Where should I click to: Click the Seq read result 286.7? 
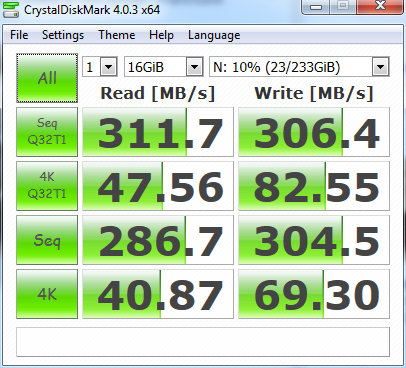tap(158, 240)
